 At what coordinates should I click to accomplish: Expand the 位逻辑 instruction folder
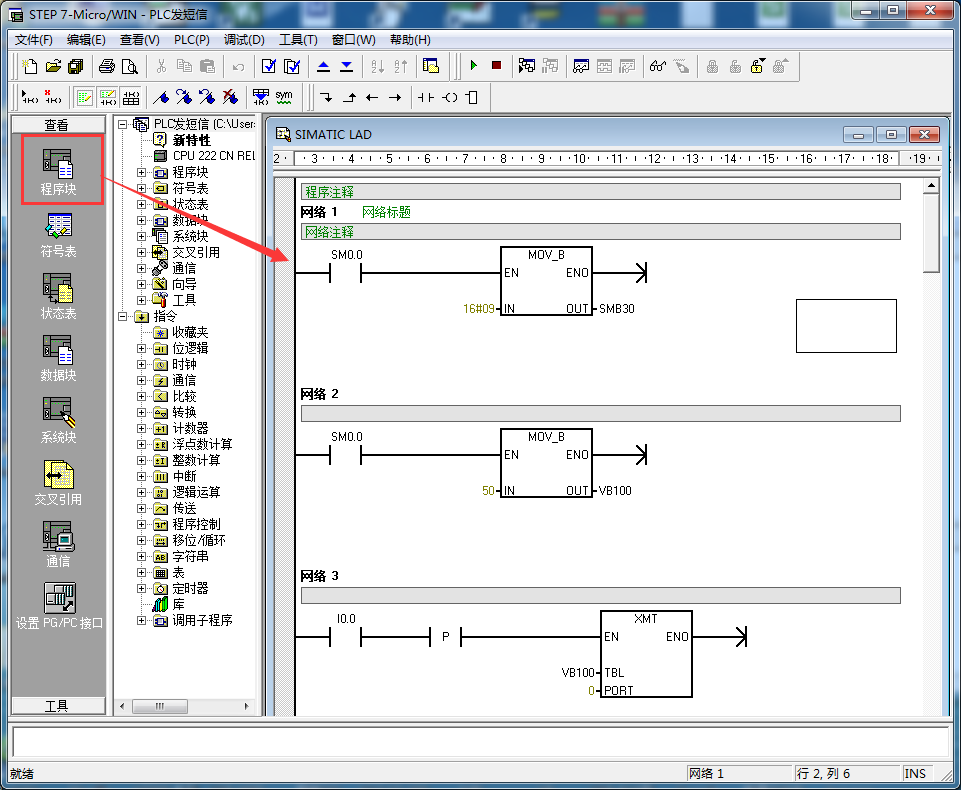142,348
